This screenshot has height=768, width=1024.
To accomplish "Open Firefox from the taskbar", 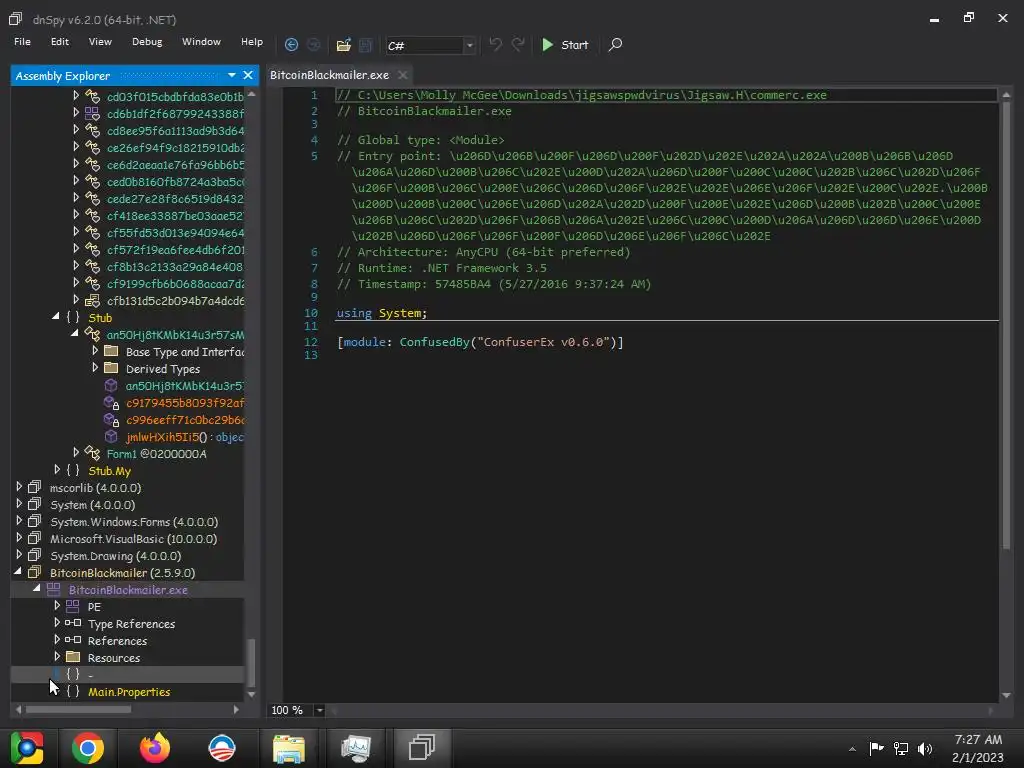I will [x=155, y=748].
